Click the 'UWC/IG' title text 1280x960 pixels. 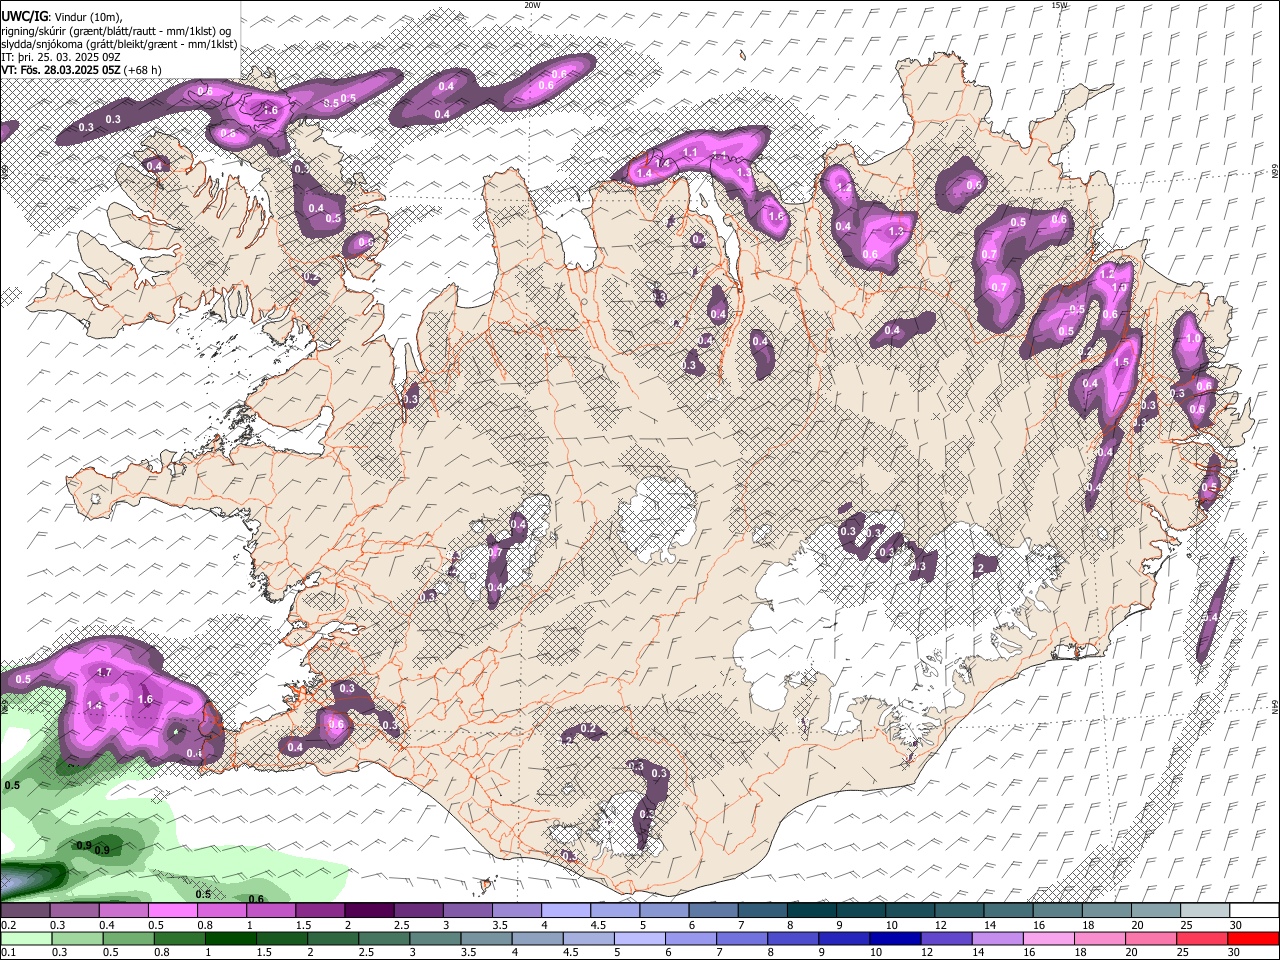pos(24,17)
